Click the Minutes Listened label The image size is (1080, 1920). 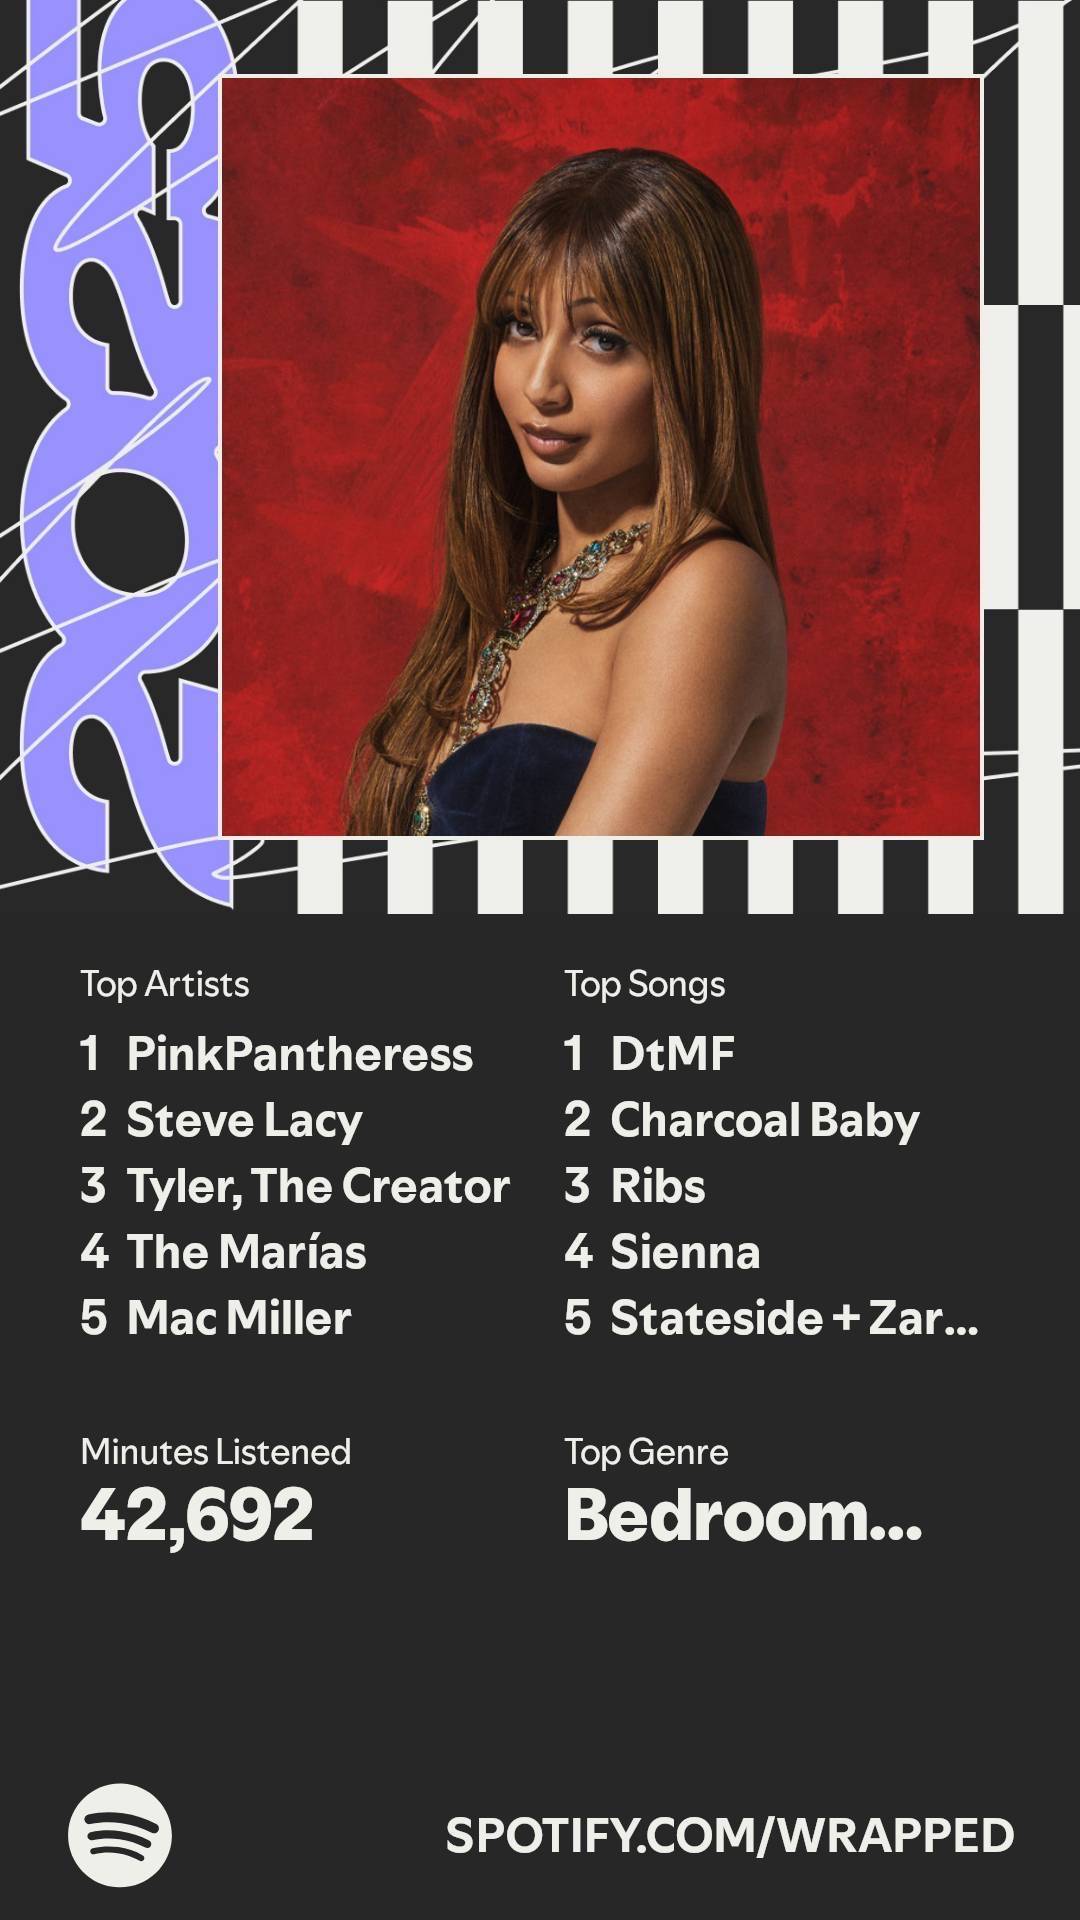(x=216, y=1452)
